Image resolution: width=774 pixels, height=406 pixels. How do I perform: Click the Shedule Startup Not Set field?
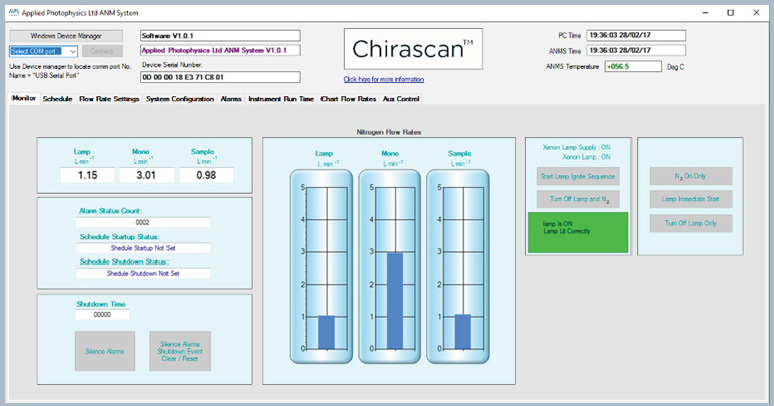pyautogui.click(x=143, y=248)
